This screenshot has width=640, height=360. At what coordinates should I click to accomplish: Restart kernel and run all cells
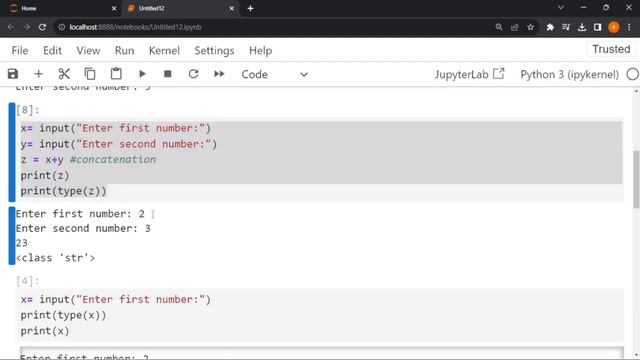(x=219, y=74)
